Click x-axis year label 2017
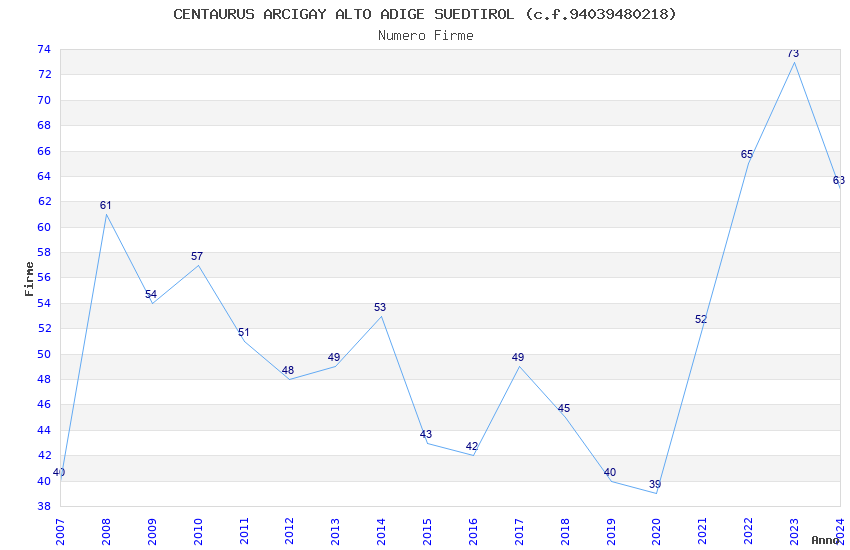The height and width of the screenshot is (550, 850). (519, 532)
